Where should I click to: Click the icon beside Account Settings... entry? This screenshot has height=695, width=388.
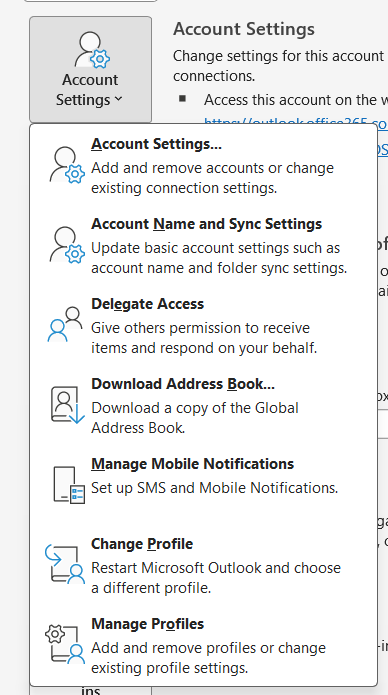[67, 165]
